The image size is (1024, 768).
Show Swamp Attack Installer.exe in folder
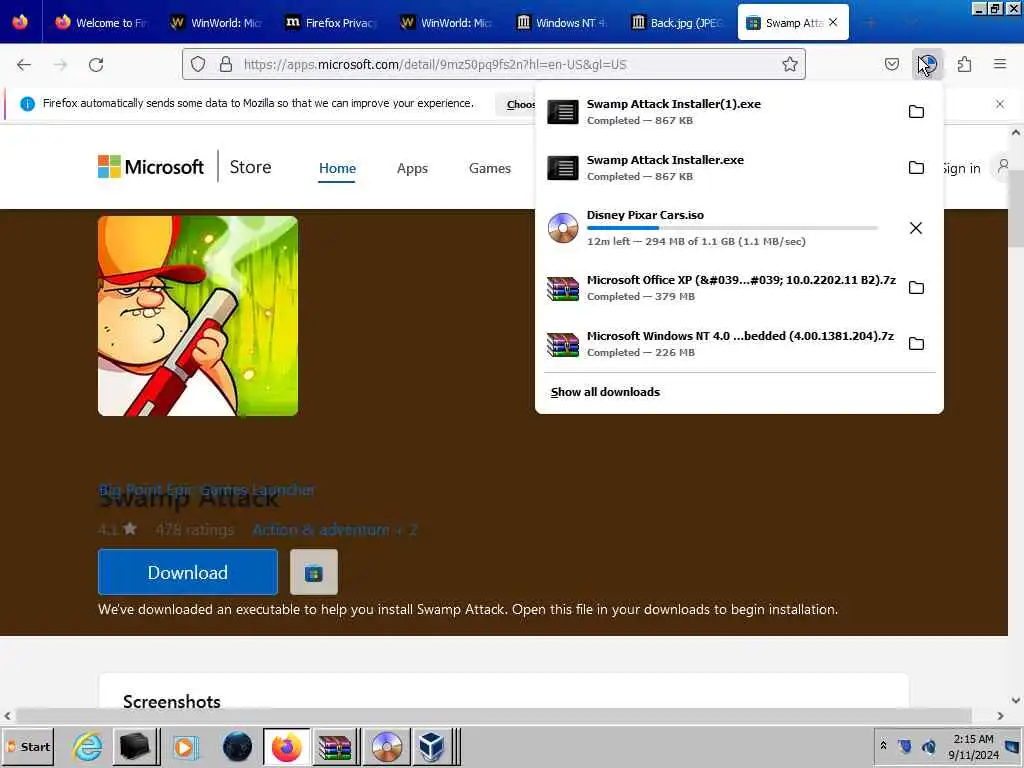[916, 168]
